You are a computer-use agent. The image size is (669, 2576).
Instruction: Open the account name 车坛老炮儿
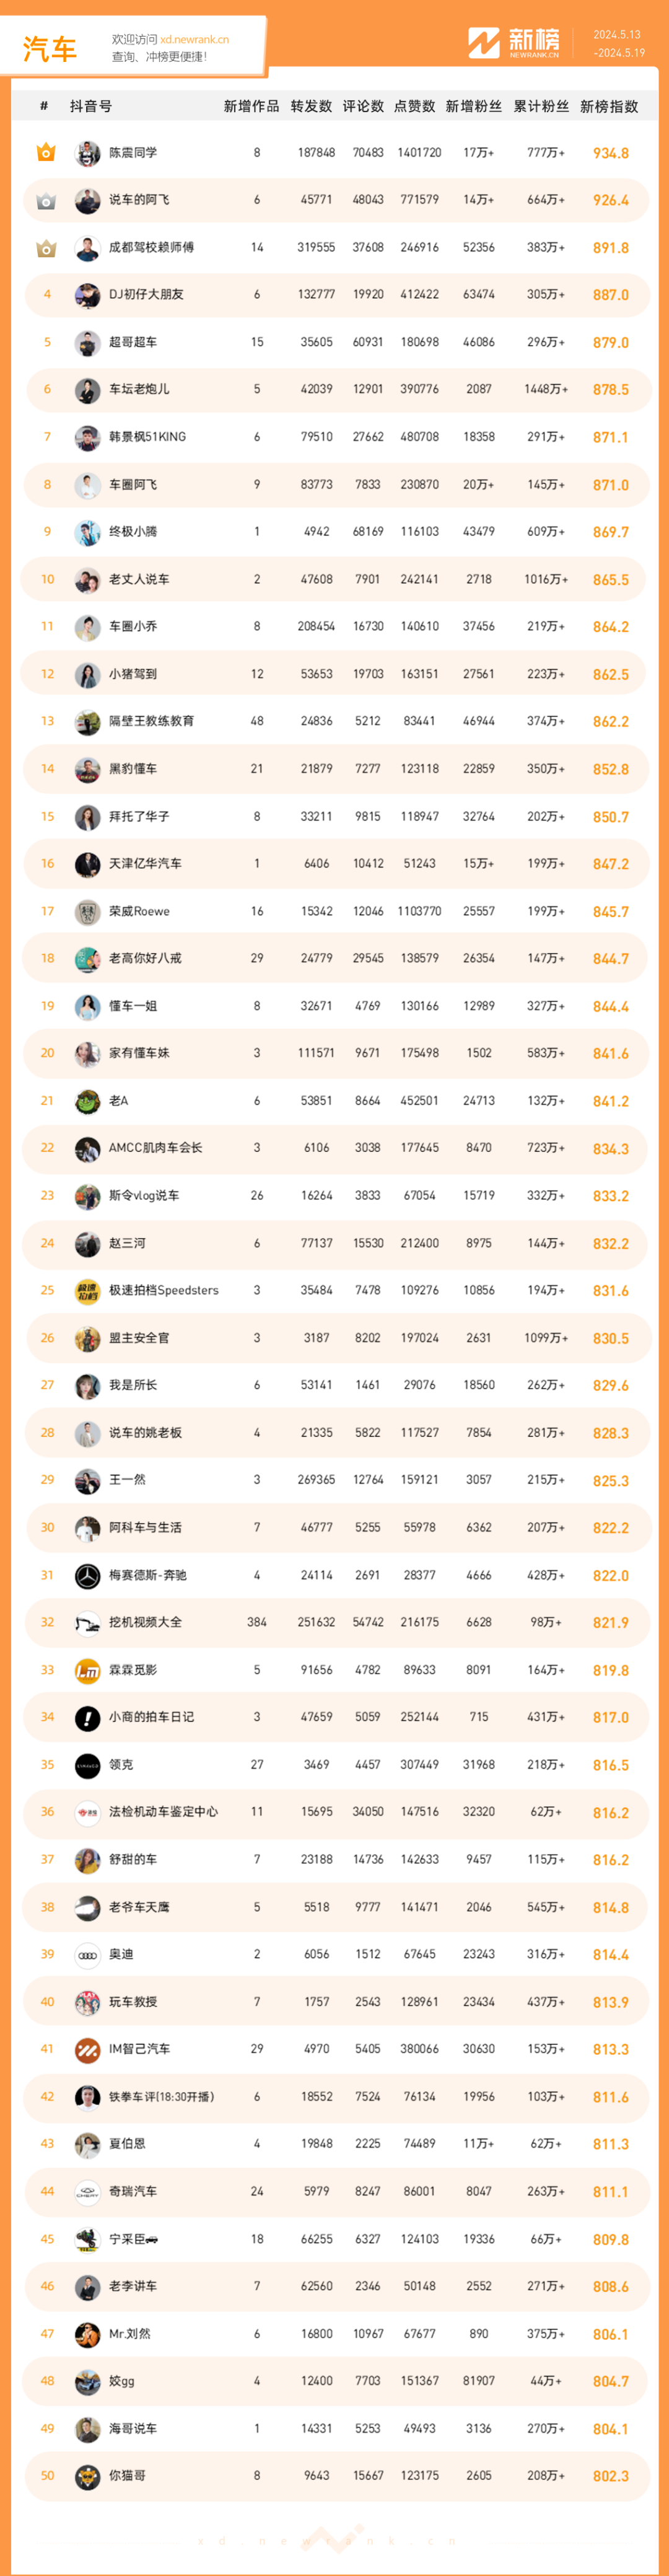139,389
